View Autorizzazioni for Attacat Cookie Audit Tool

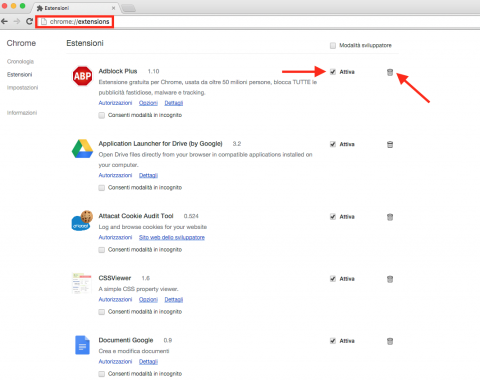tap(115, 237)
